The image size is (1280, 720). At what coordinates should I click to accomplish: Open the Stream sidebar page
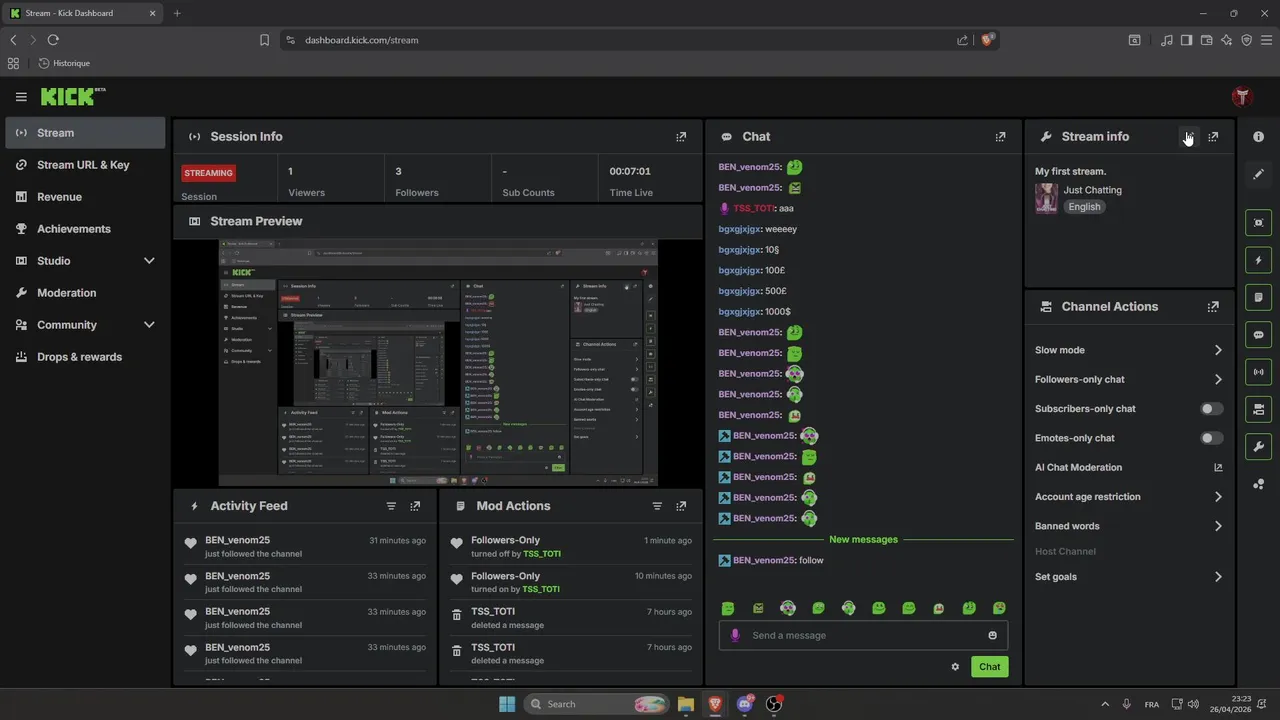(85, 133)
